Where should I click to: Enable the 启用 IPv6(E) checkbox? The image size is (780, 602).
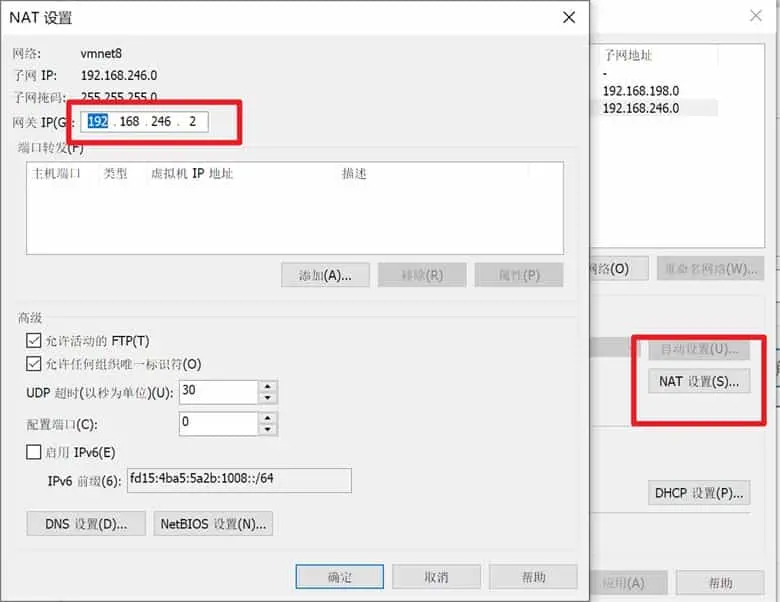click(34, 452)
